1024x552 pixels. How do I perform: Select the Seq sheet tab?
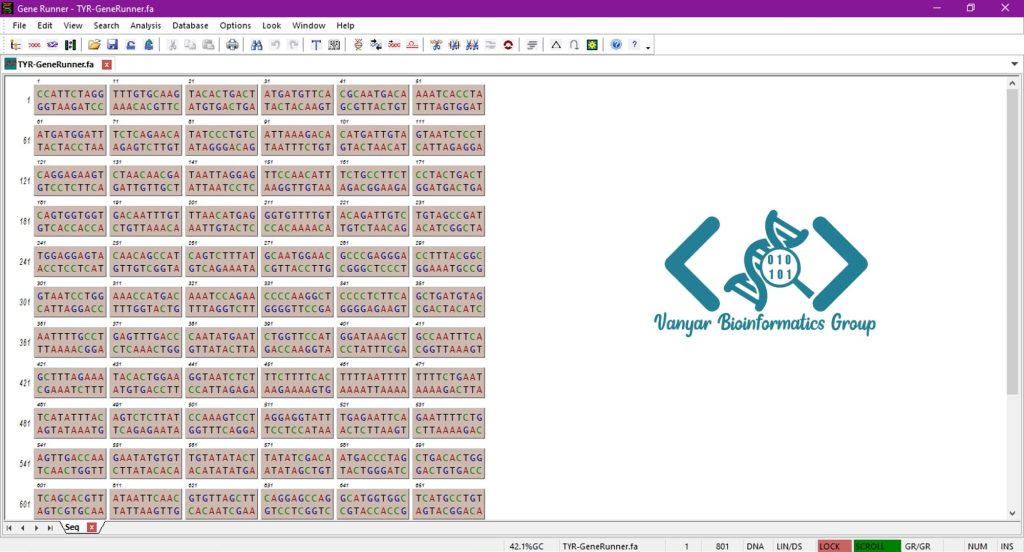click(x=72, y=527)
